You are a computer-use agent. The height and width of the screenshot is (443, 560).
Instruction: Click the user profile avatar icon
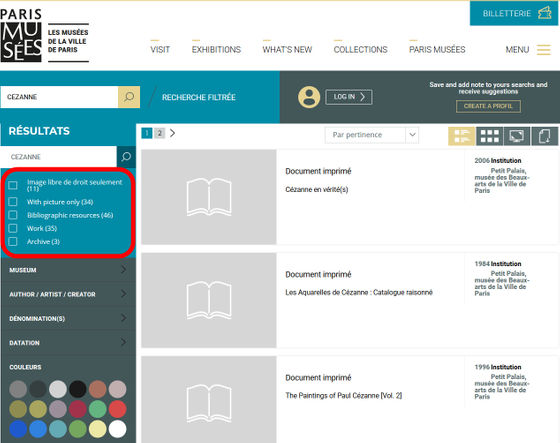(x=309, y=97)
